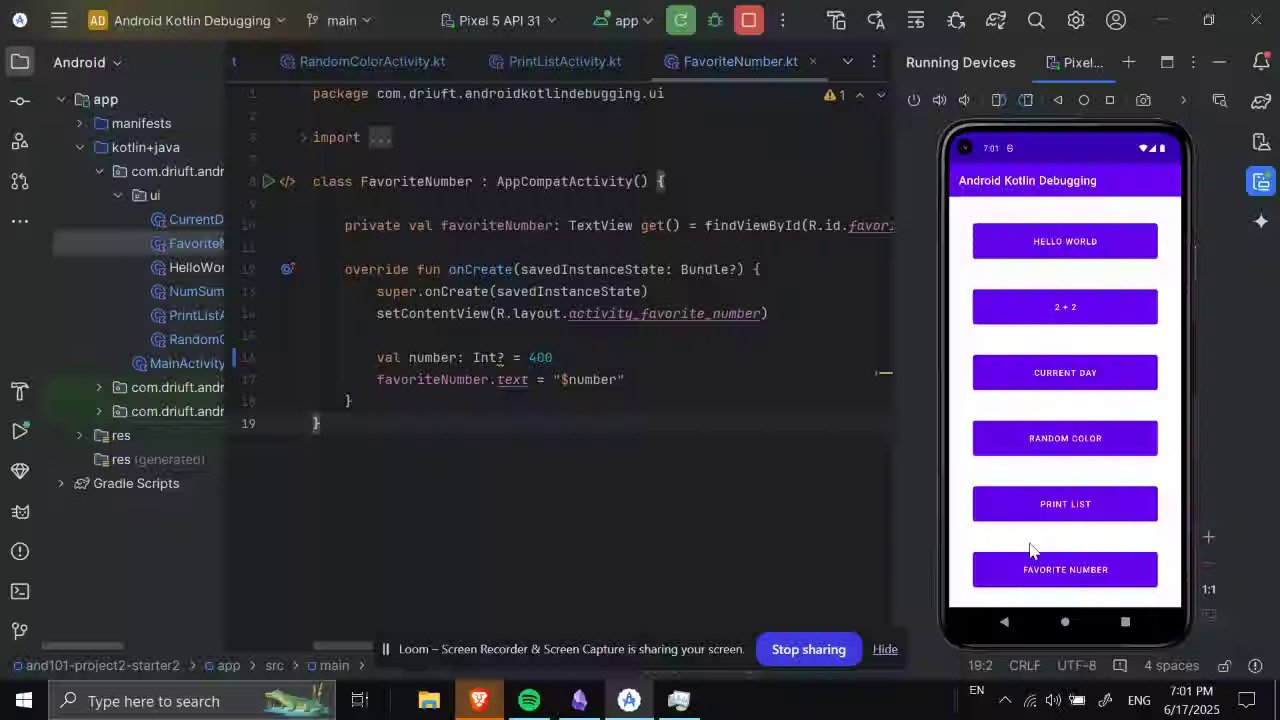
Task: Add a new running device tab
Action: coord(1129,62)
